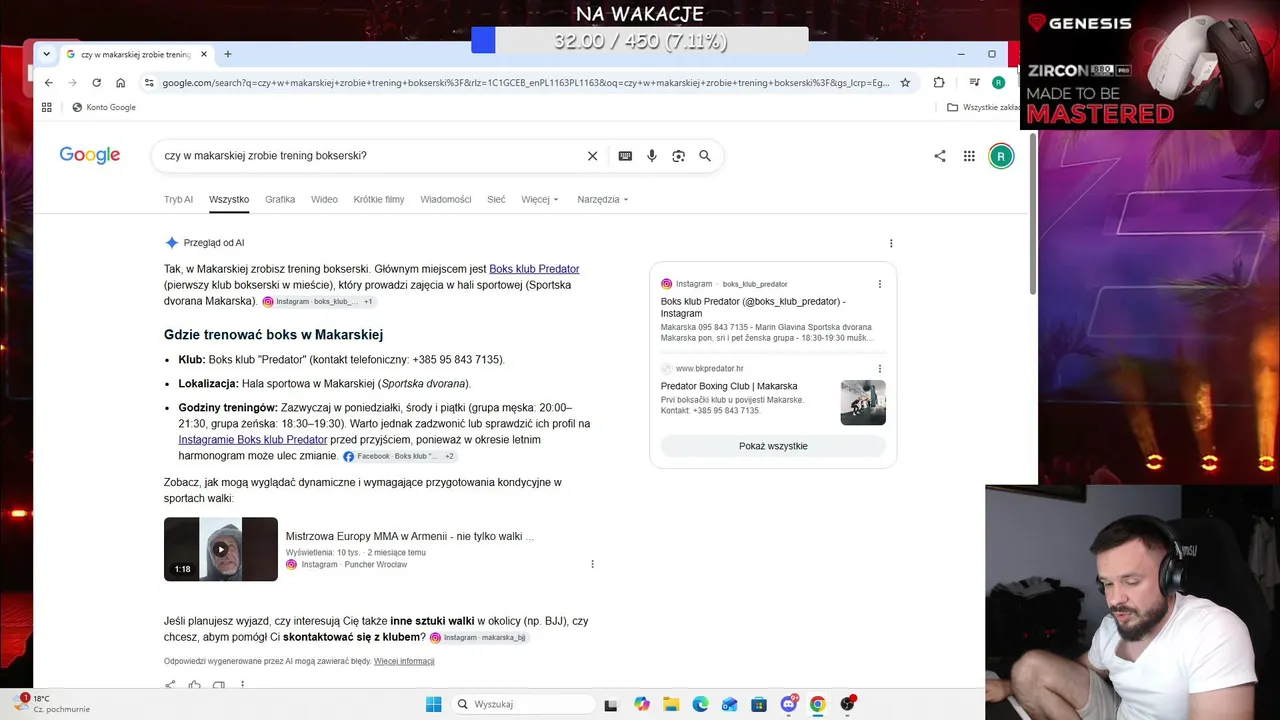The height and width of the screenshot is (720, 1280).
Task: Open Microsoft Store from the taskbar
Action: [759, 704]
